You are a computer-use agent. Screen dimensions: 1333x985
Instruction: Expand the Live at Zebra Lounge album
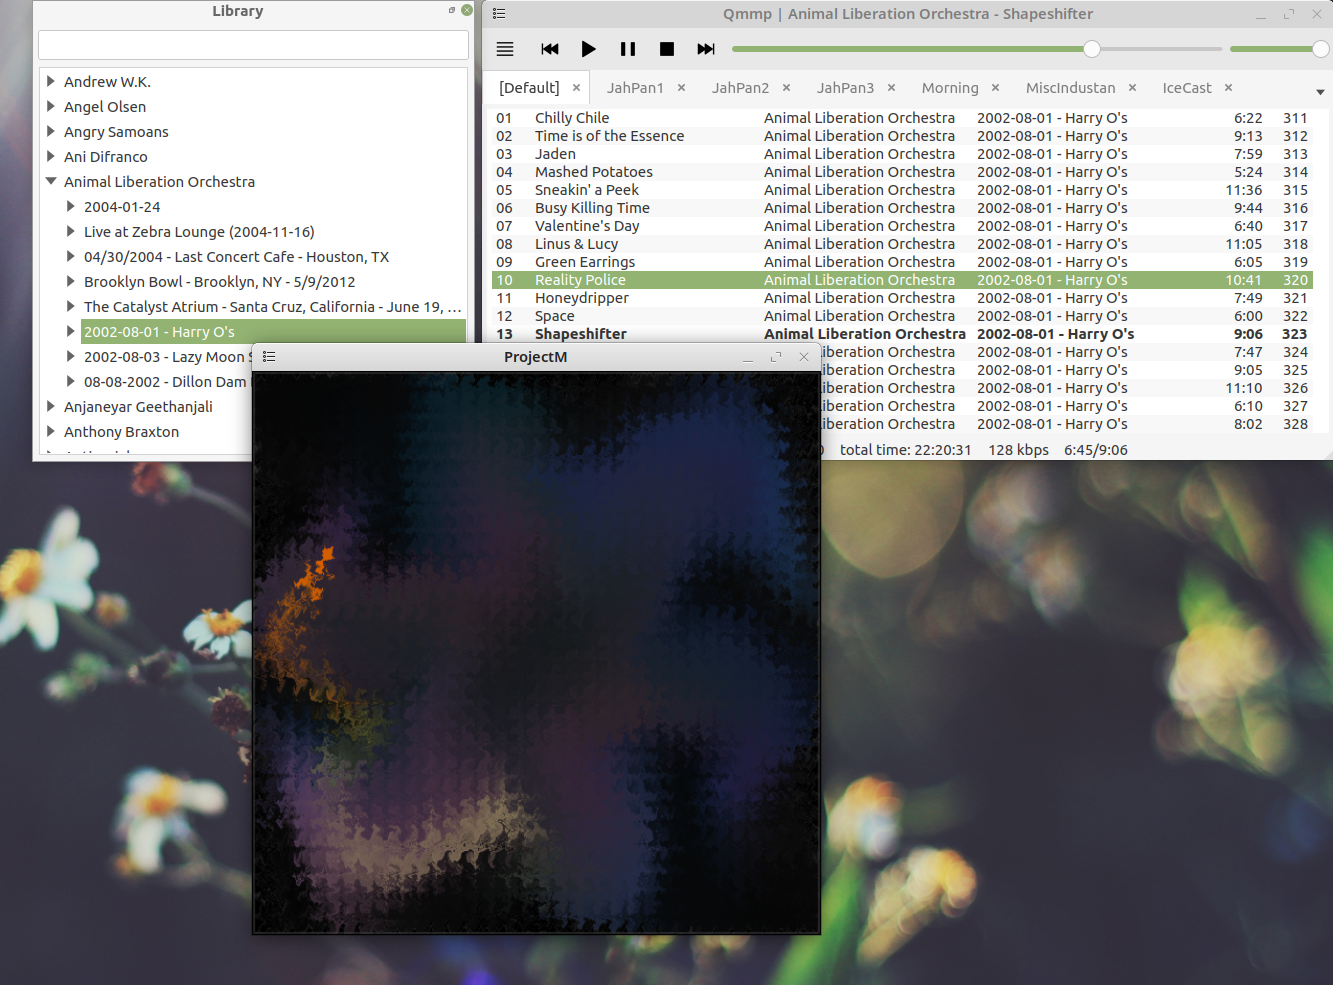click(71, 231)
